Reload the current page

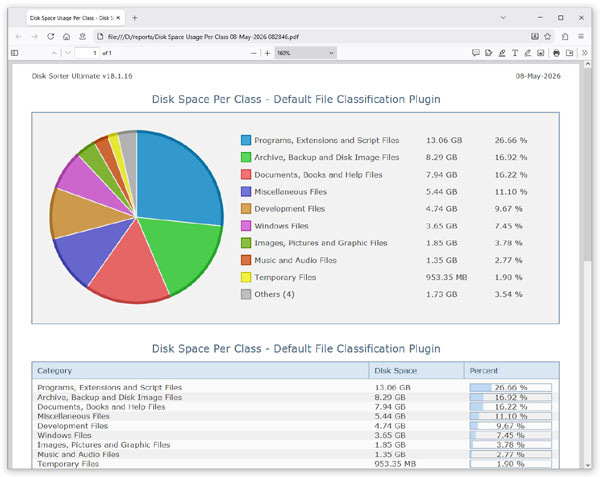coord(51,37)
